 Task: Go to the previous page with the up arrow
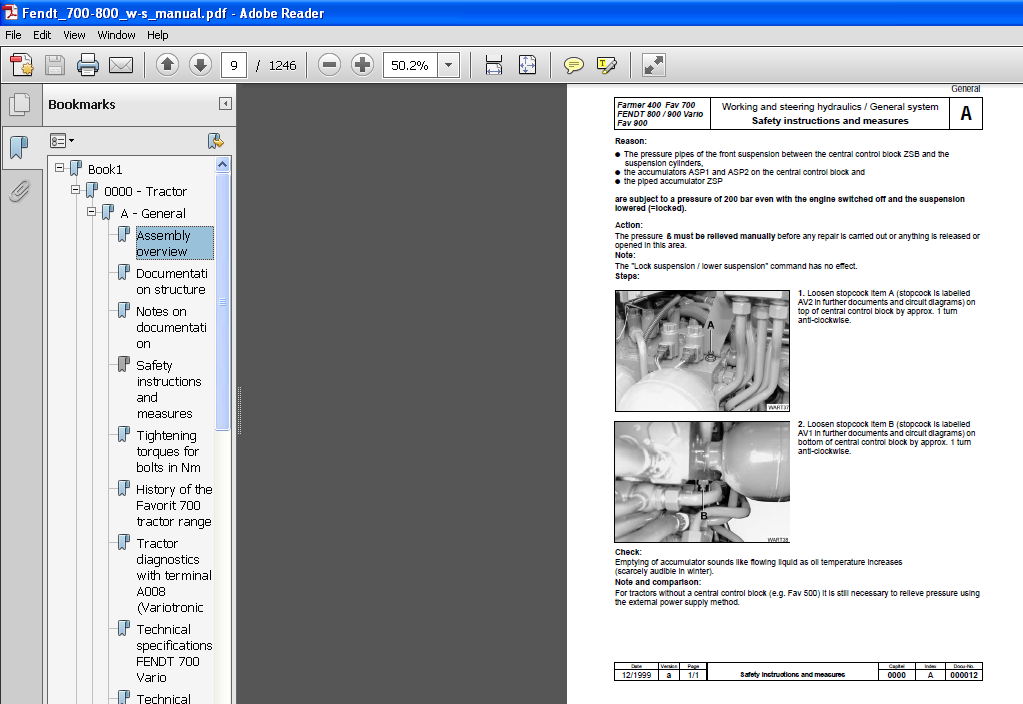[x=167, y=65]
